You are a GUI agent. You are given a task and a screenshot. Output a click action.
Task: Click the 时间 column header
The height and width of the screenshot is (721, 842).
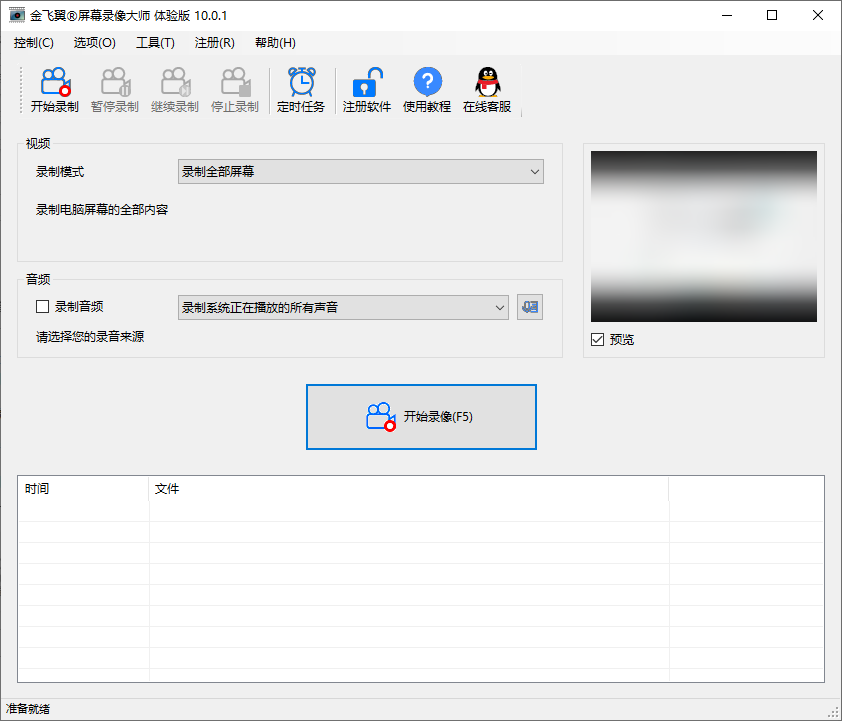pyautogui.click(x=84, y=489)
